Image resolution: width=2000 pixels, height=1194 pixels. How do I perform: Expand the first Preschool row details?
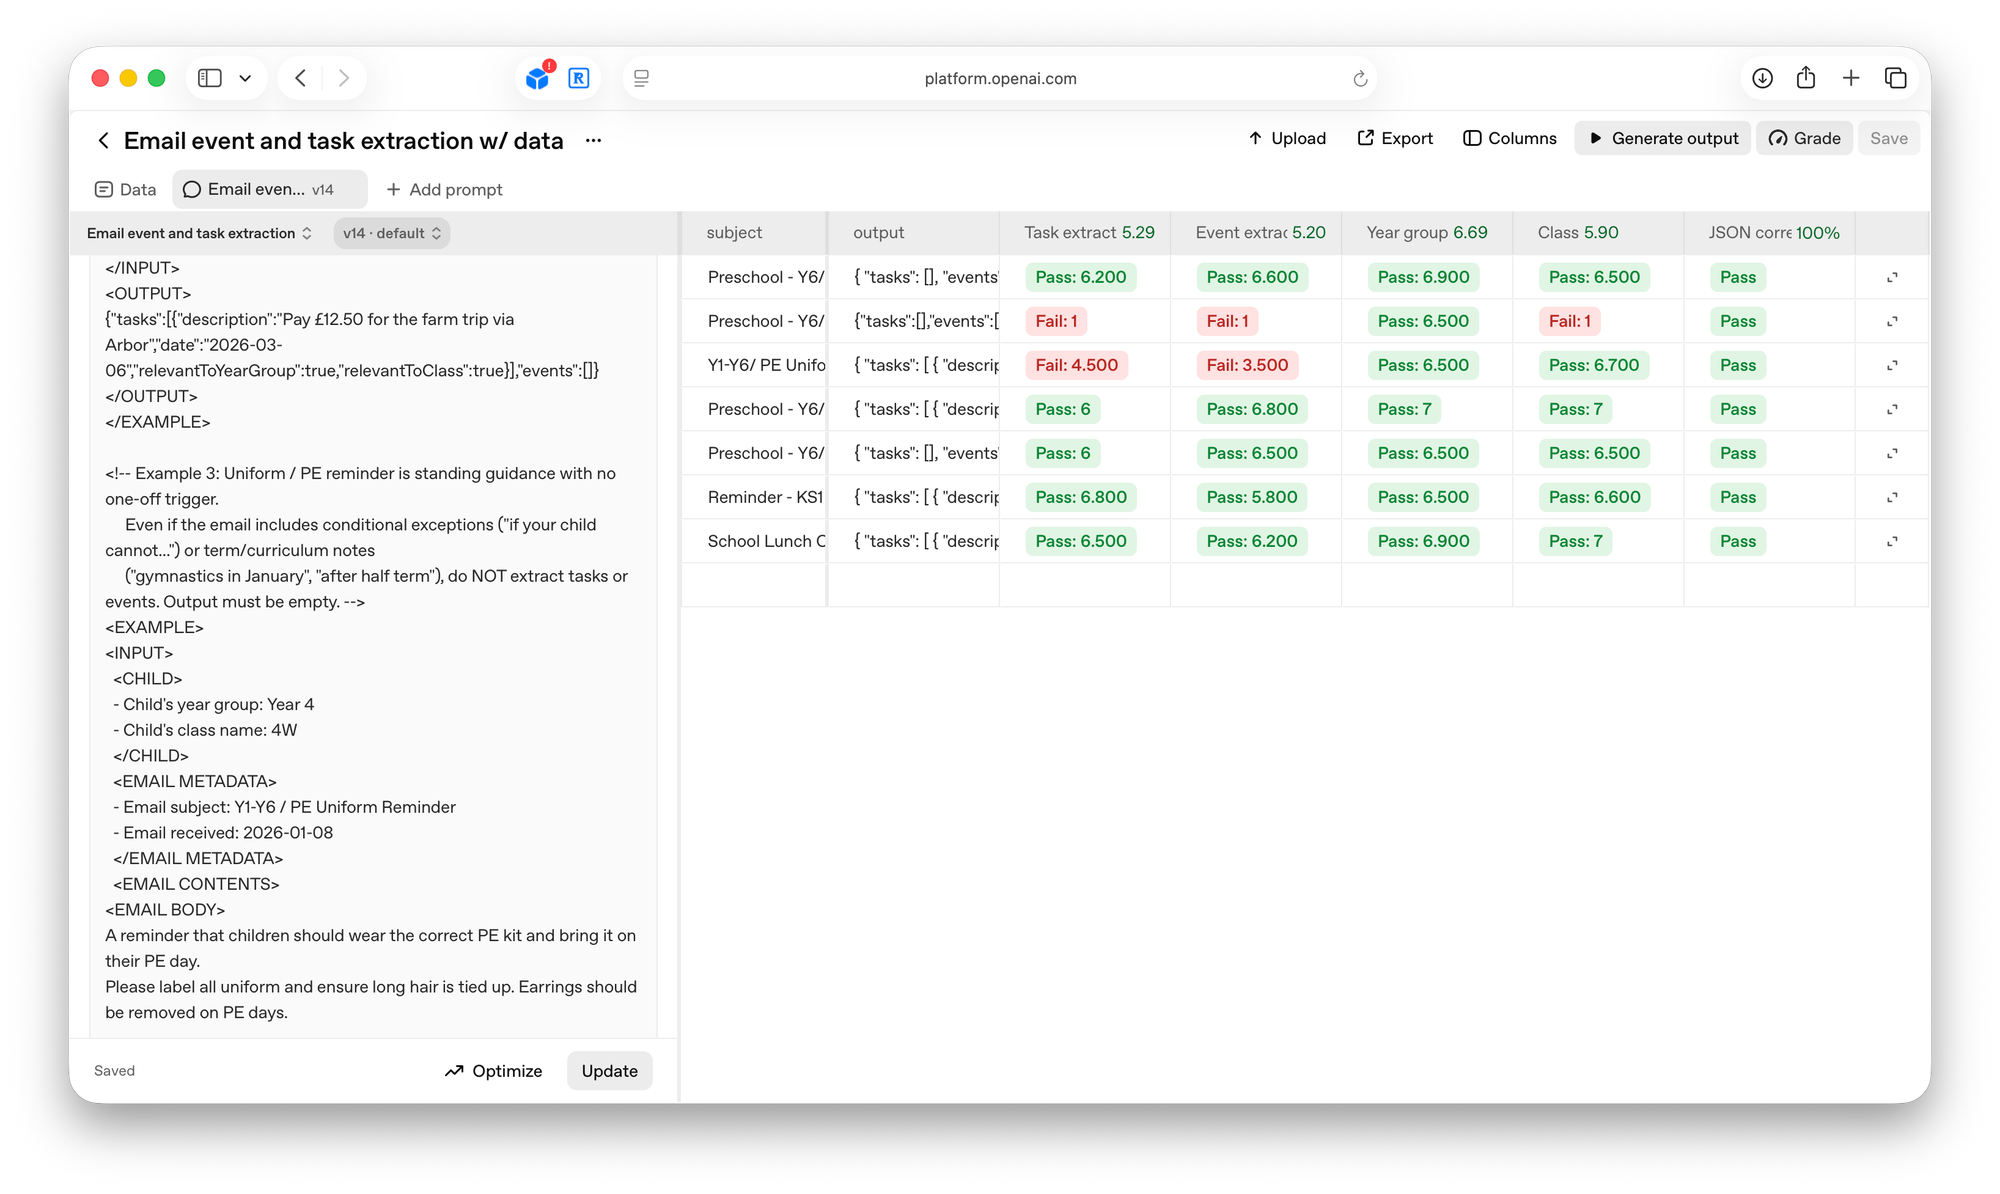point(1892,277)
